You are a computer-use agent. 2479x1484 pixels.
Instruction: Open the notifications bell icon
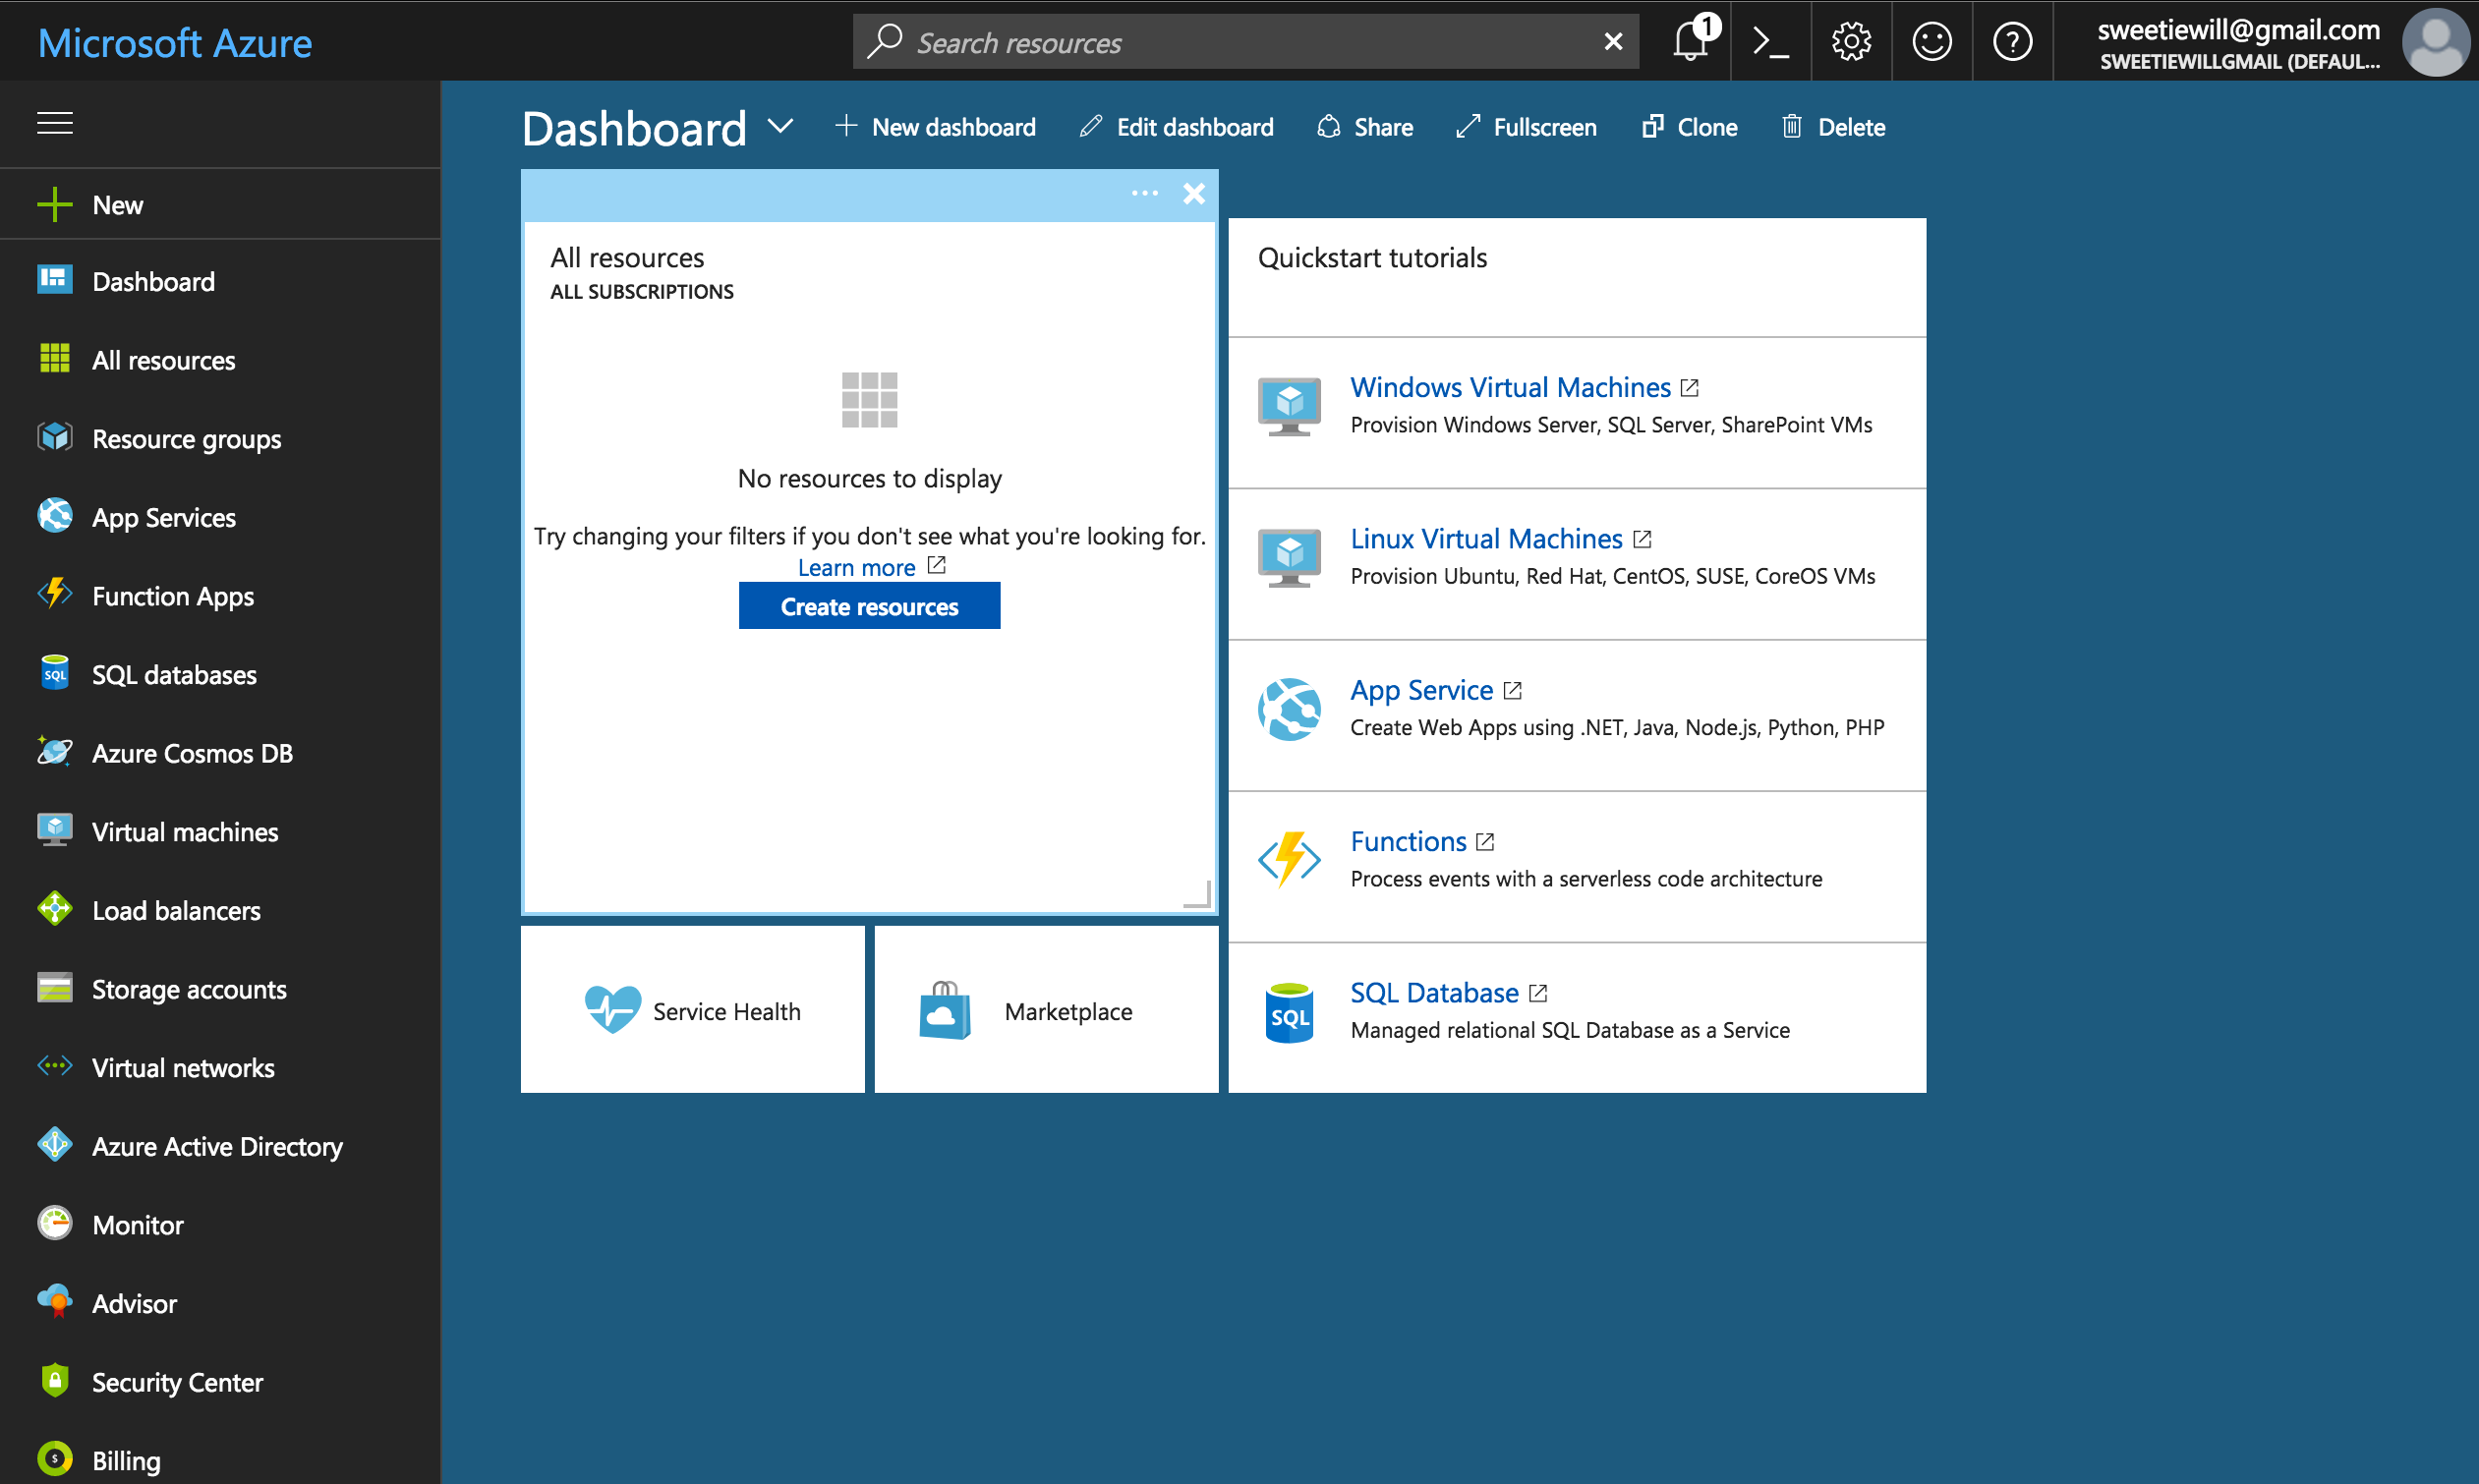pos(1691,41)
